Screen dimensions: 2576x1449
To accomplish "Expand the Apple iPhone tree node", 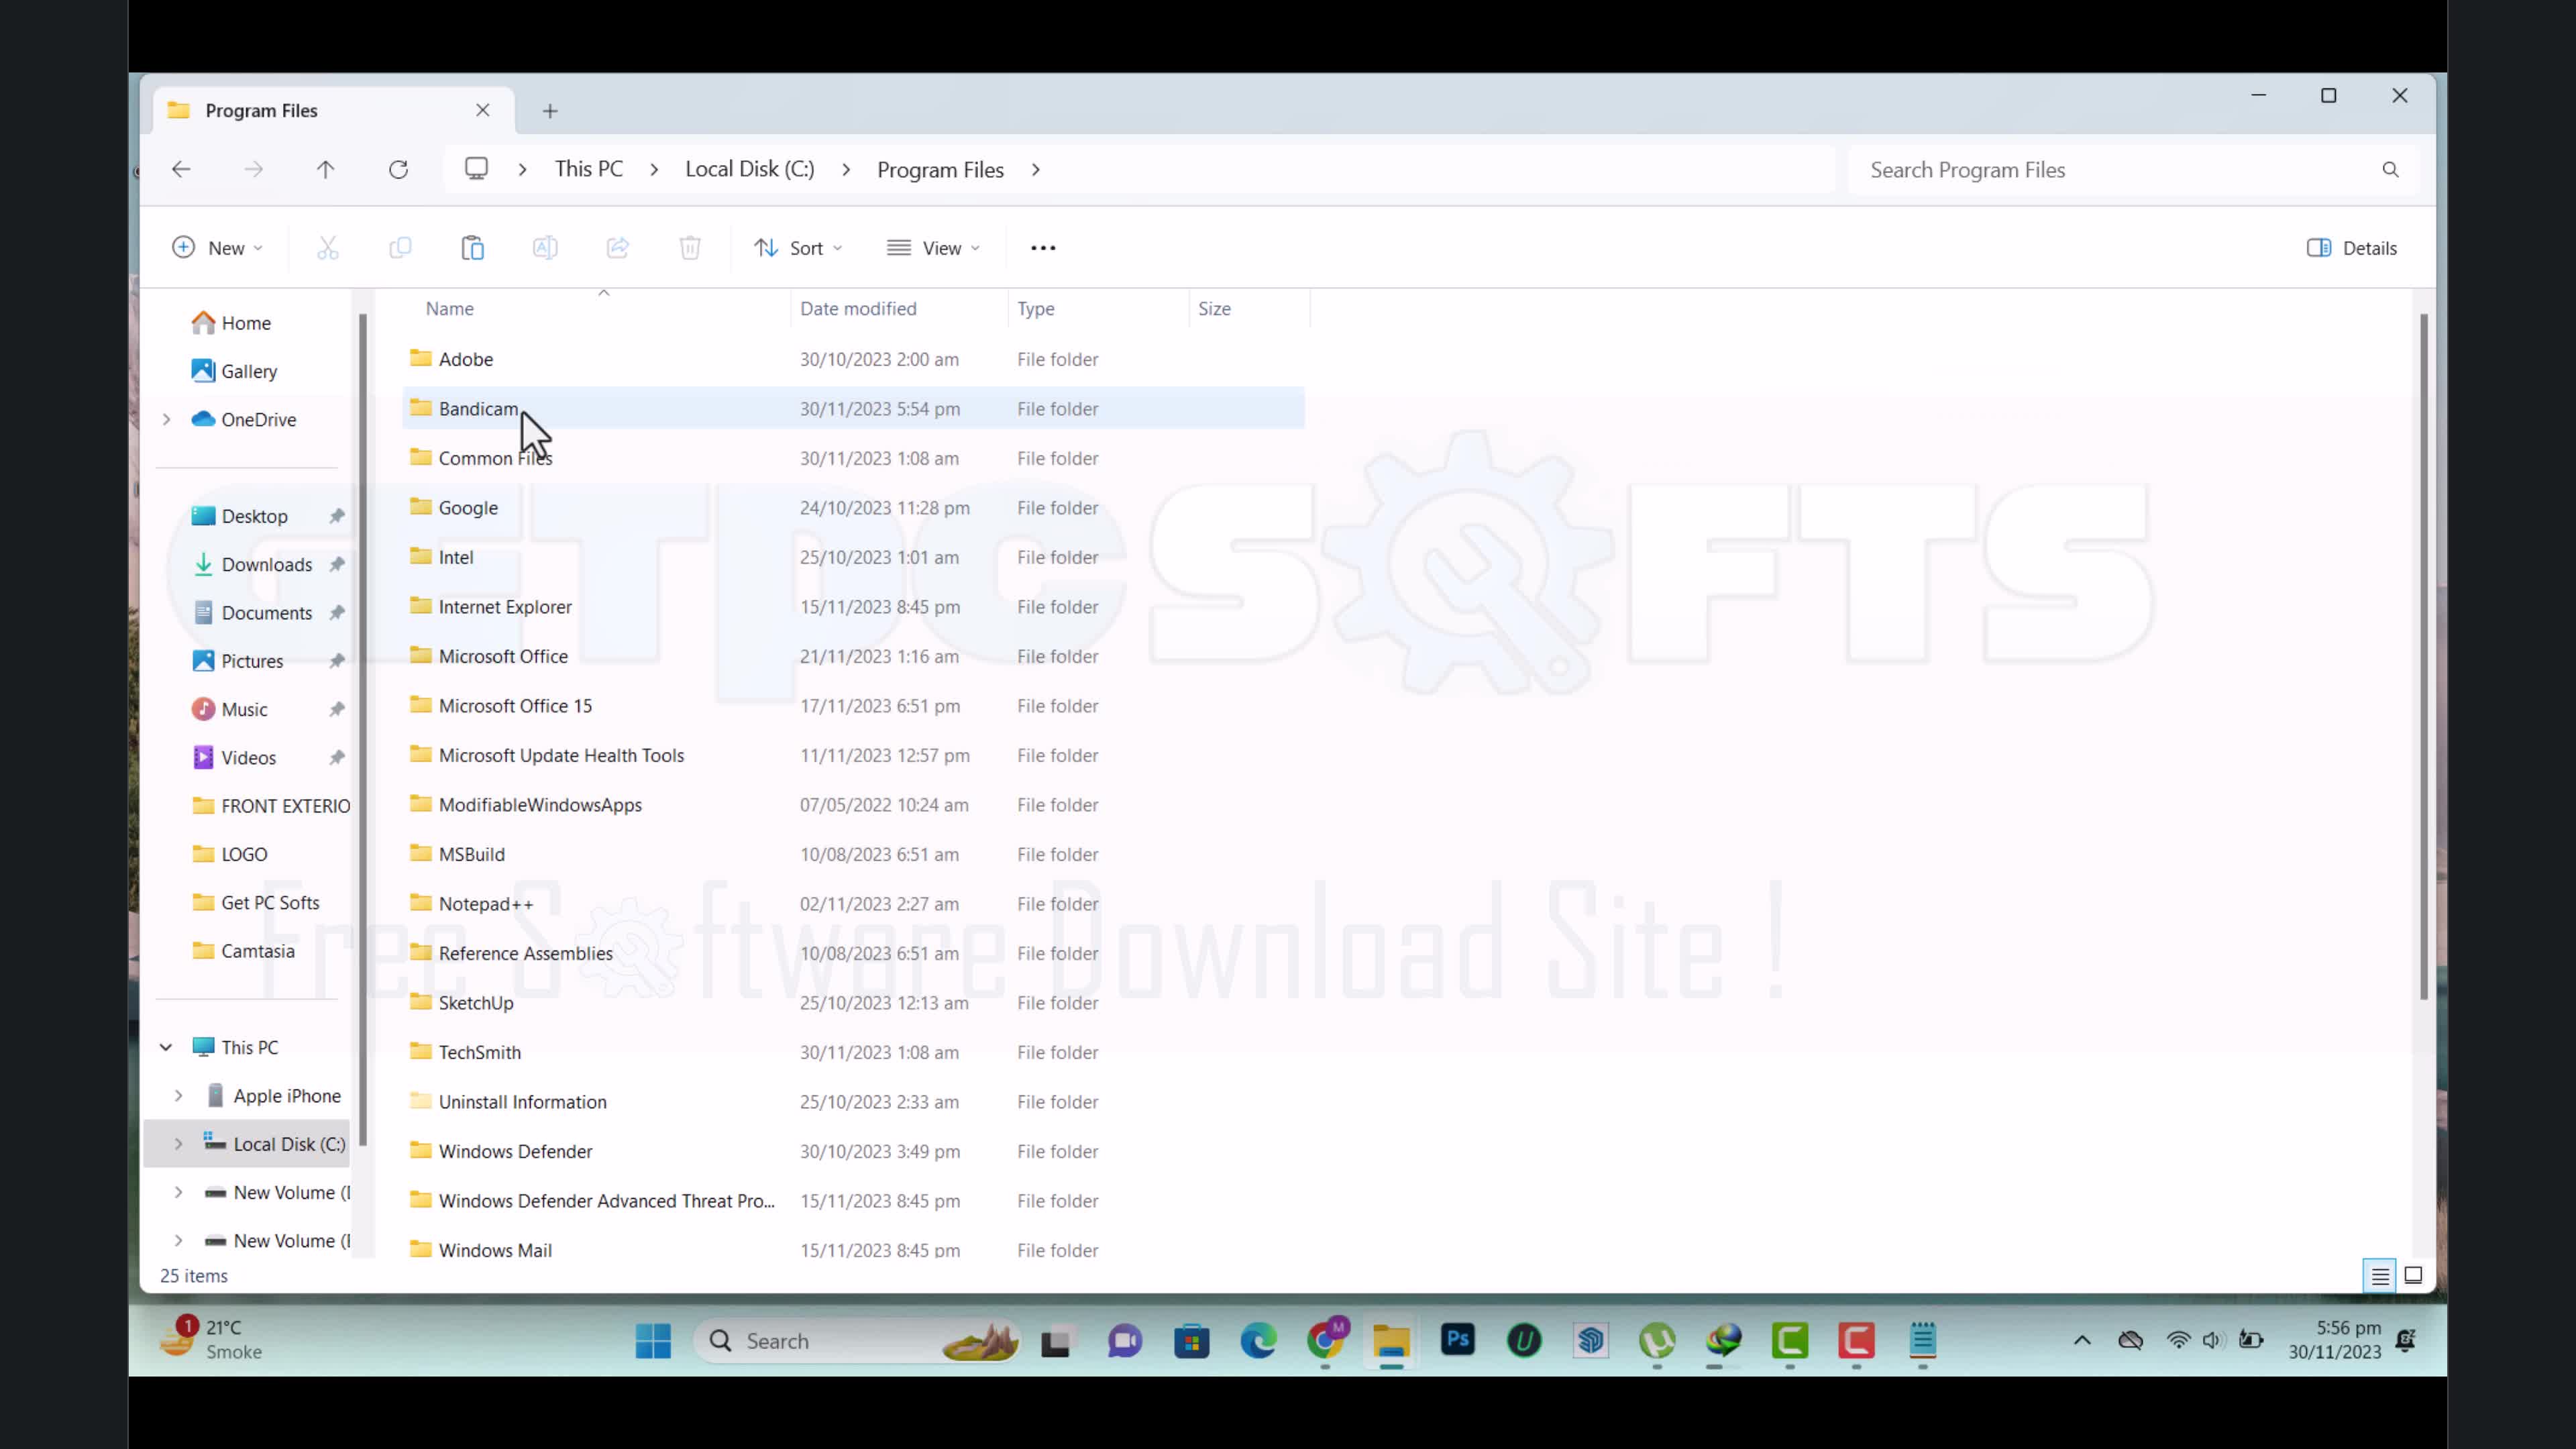I will 178,1095.
